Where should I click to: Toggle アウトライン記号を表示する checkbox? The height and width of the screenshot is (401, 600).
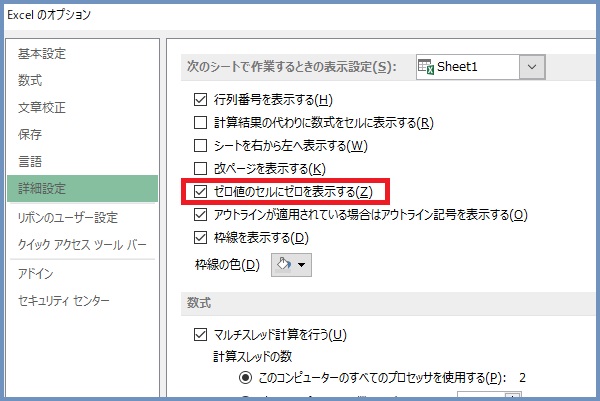[200, 215]
